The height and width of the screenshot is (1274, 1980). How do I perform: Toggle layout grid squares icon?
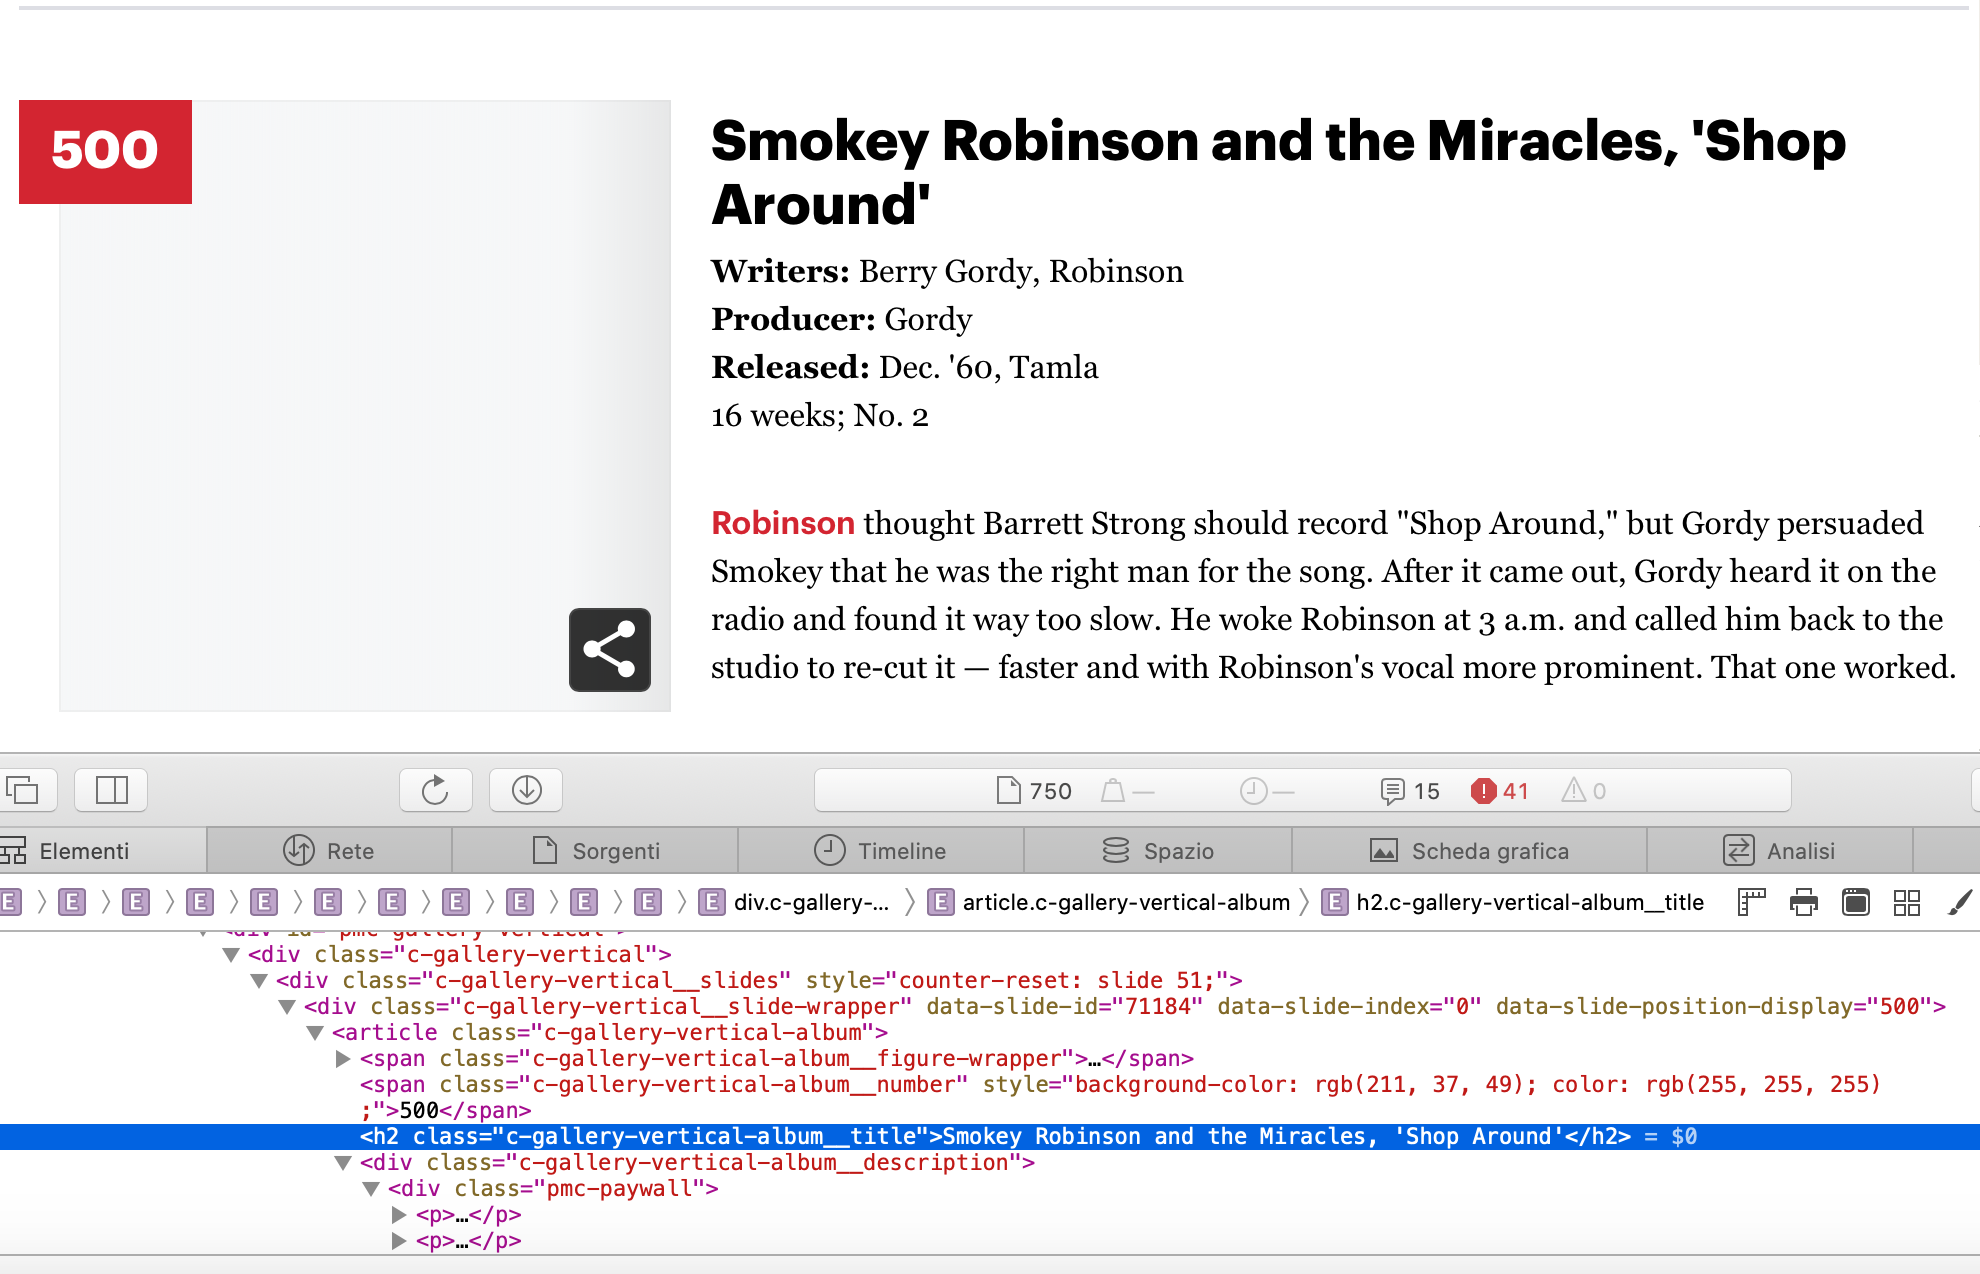[x=1906, y=902]
